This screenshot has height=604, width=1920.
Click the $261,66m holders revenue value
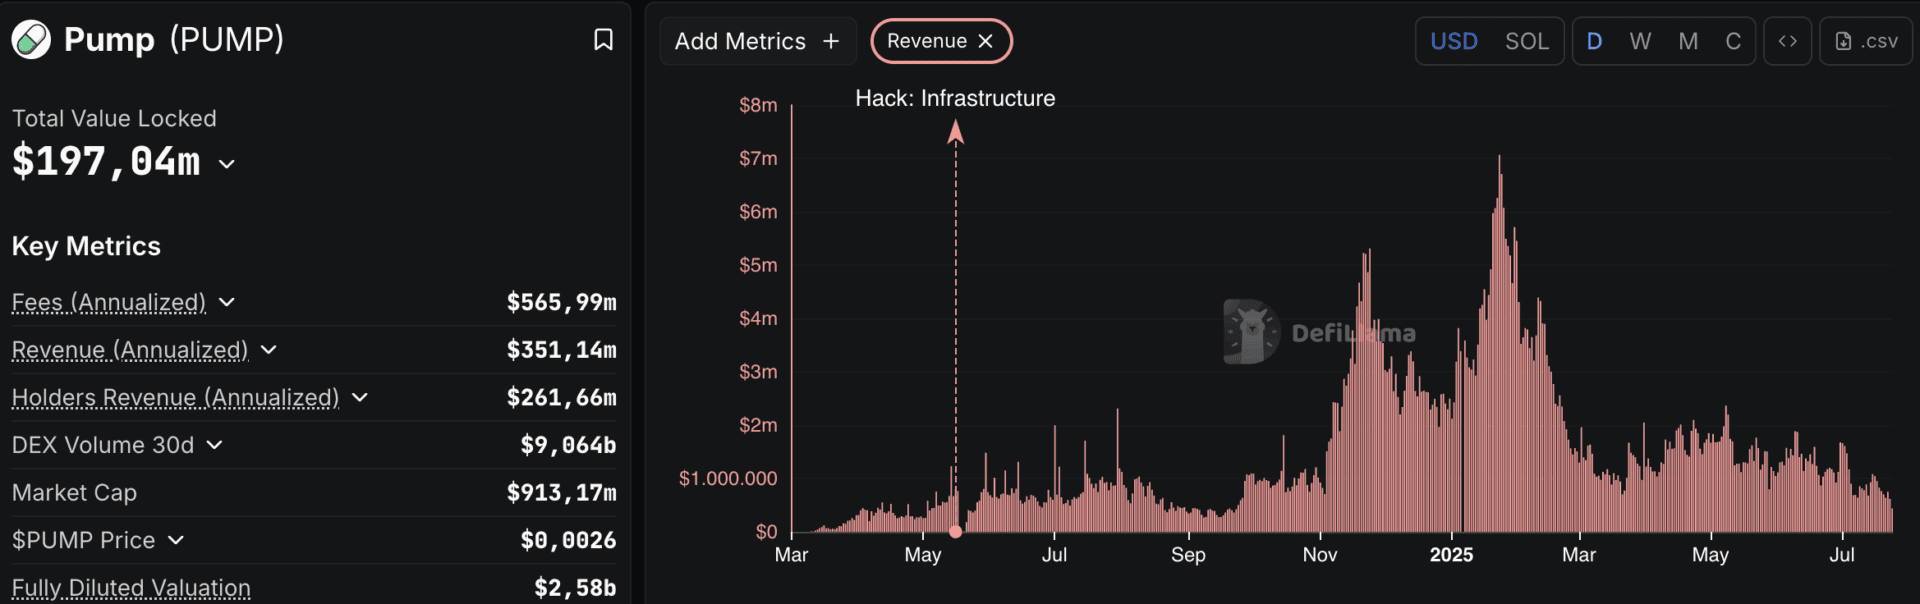coord(561,398)
